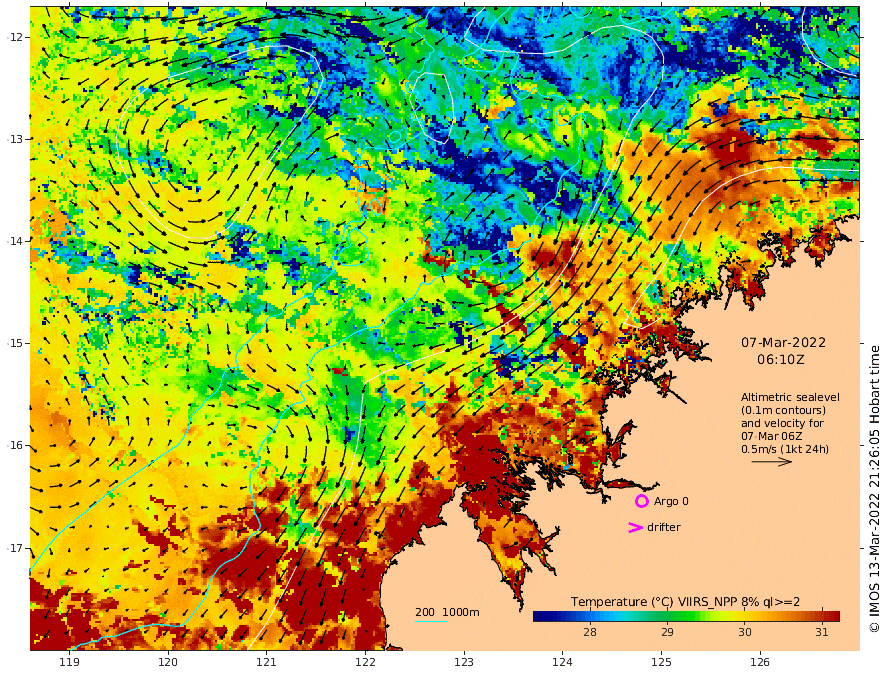This screenshot has height=680, width=880.
Task: Click the cyan 200m contour legend line
Action: click(431, 621)
